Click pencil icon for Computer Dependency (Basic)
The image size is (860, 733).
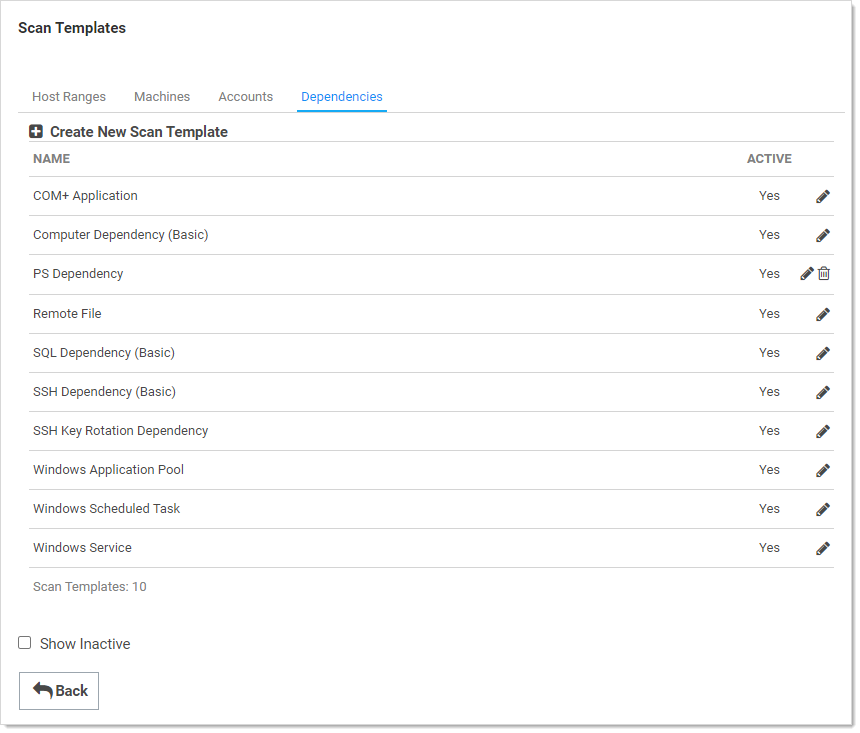pos(823,236)
